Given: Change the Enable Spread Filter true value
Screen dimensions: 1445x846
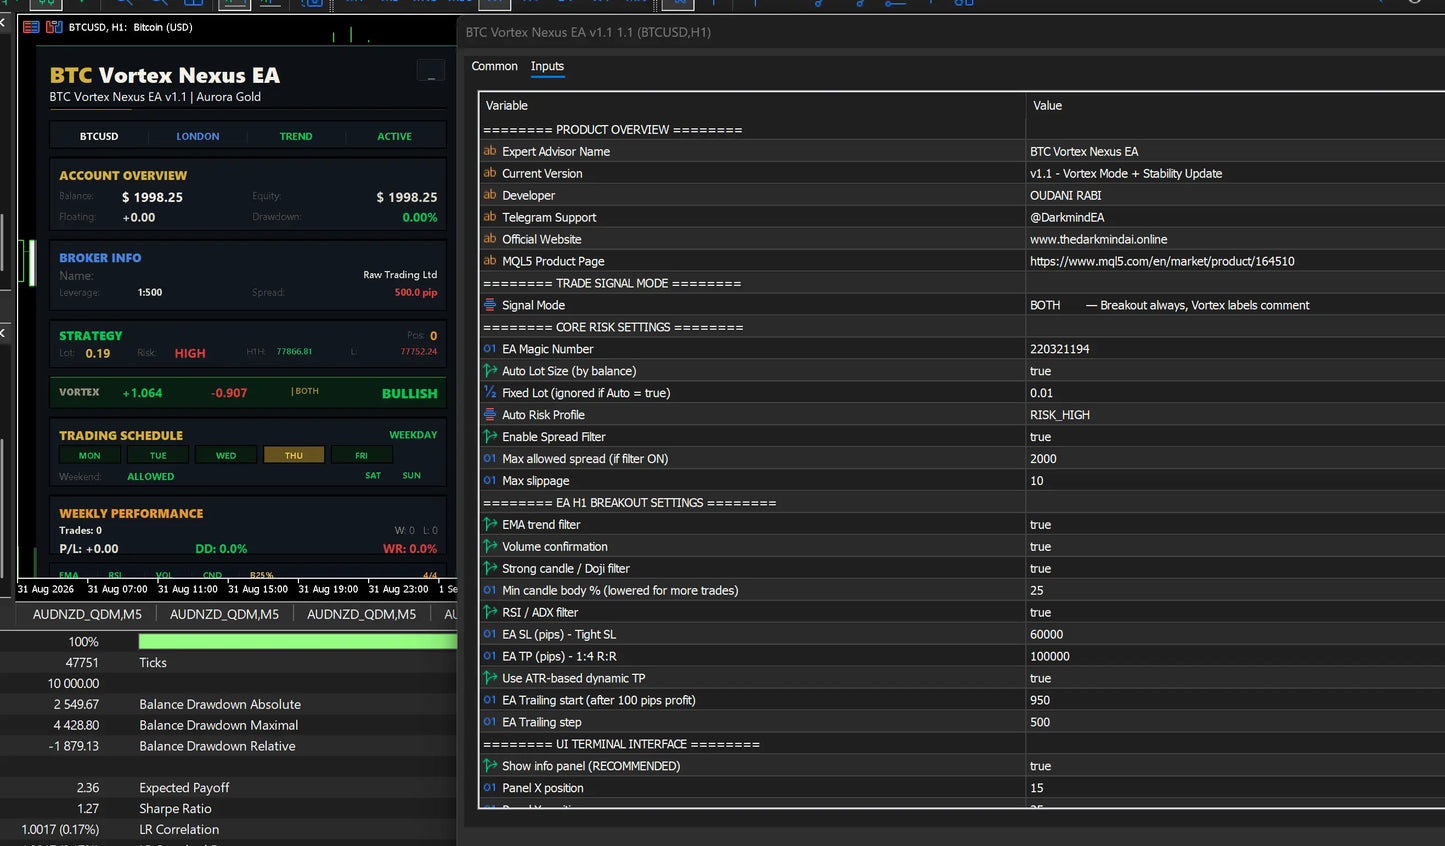Looking at the screenshot, I should click(1235, 437).
